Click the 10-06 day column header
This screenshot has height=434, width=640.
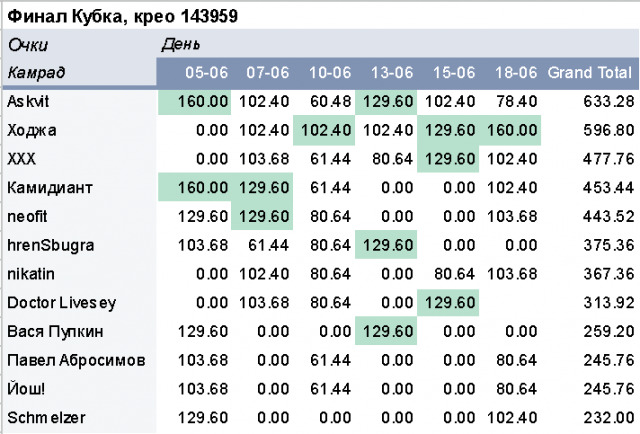pos(329,73)
